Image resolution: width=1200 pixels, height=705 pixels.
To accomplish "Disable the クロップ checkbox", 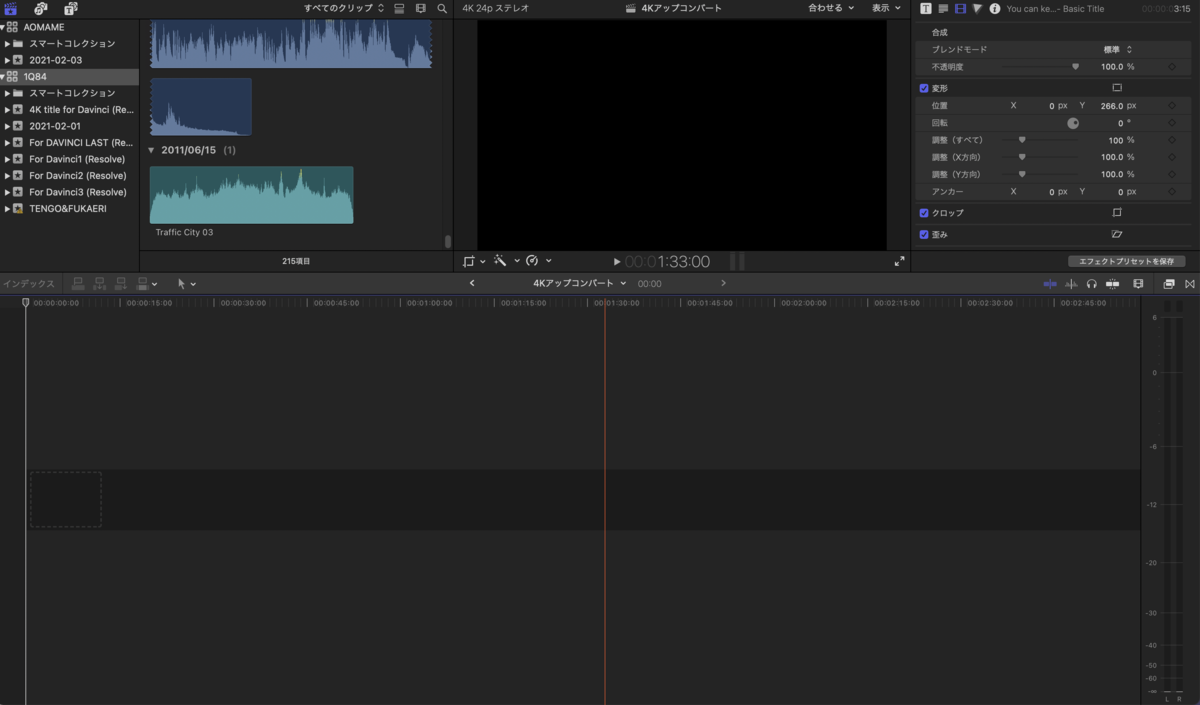I will pyautogui.click(x=924, y=213).
